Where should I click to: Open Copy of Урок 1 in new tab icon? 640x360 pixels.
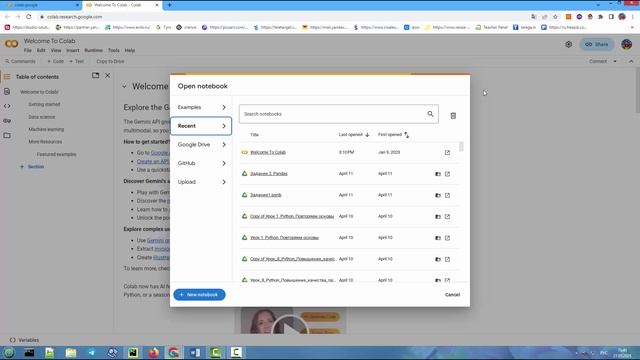(x=447, y=216)
